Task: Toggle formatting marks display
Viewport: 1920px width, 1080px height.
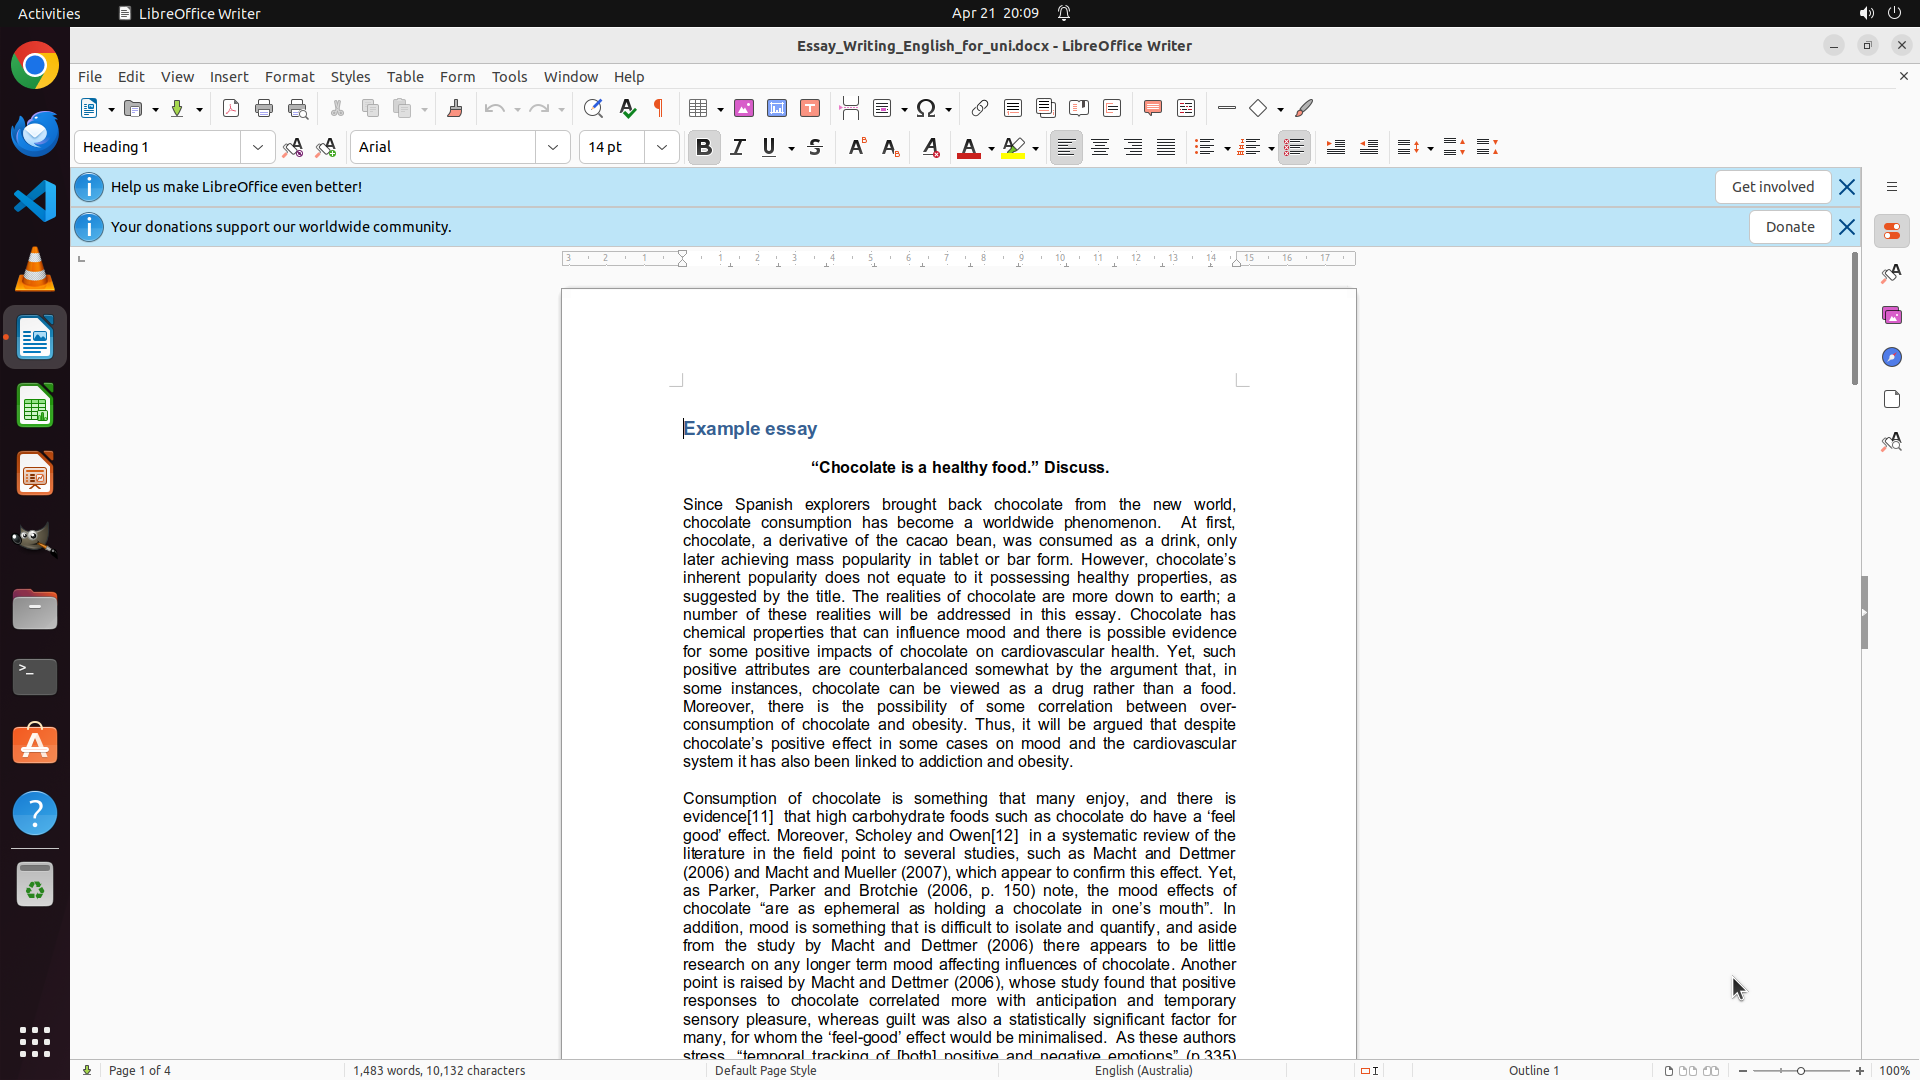Action: 659,108
